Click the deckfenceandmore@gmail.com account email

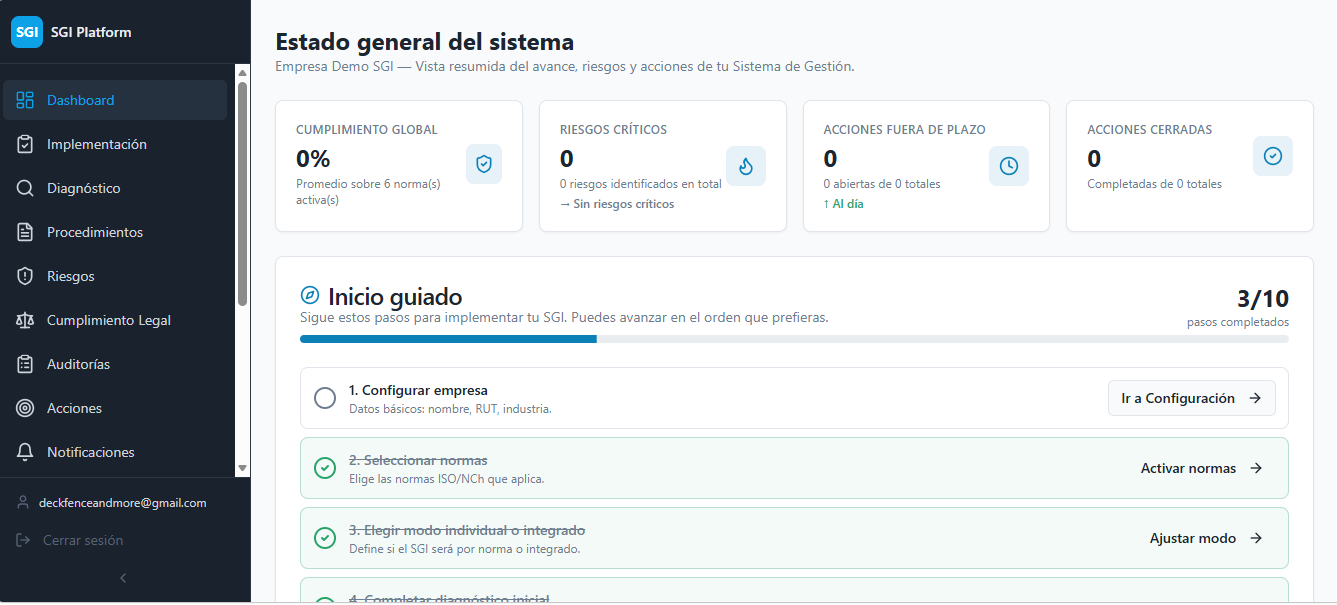coord(122,503)
